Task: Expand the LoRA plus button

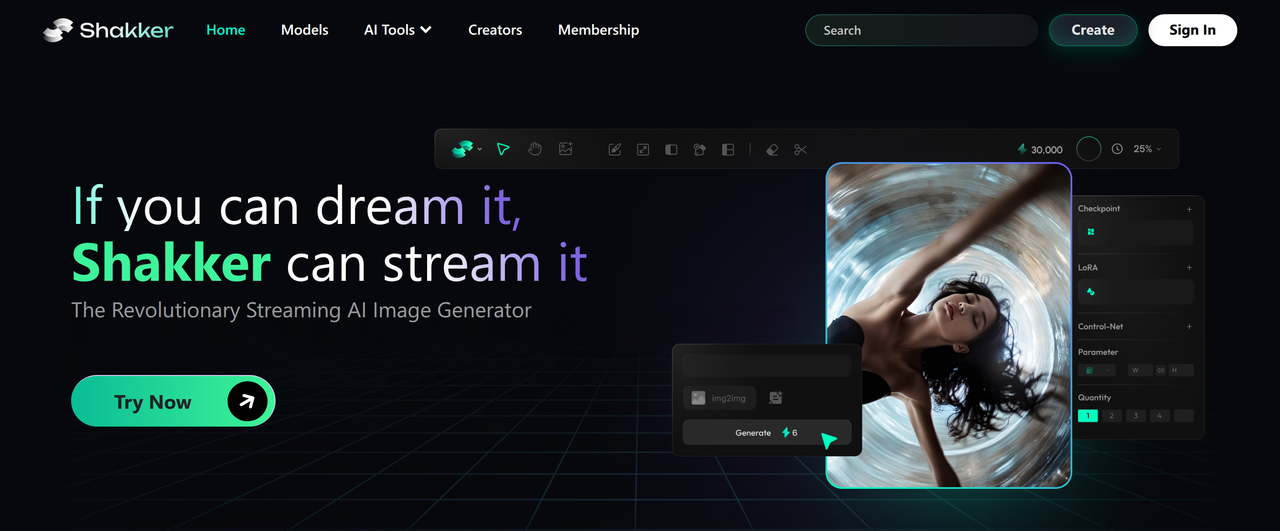Action: tap(1189, 268)
